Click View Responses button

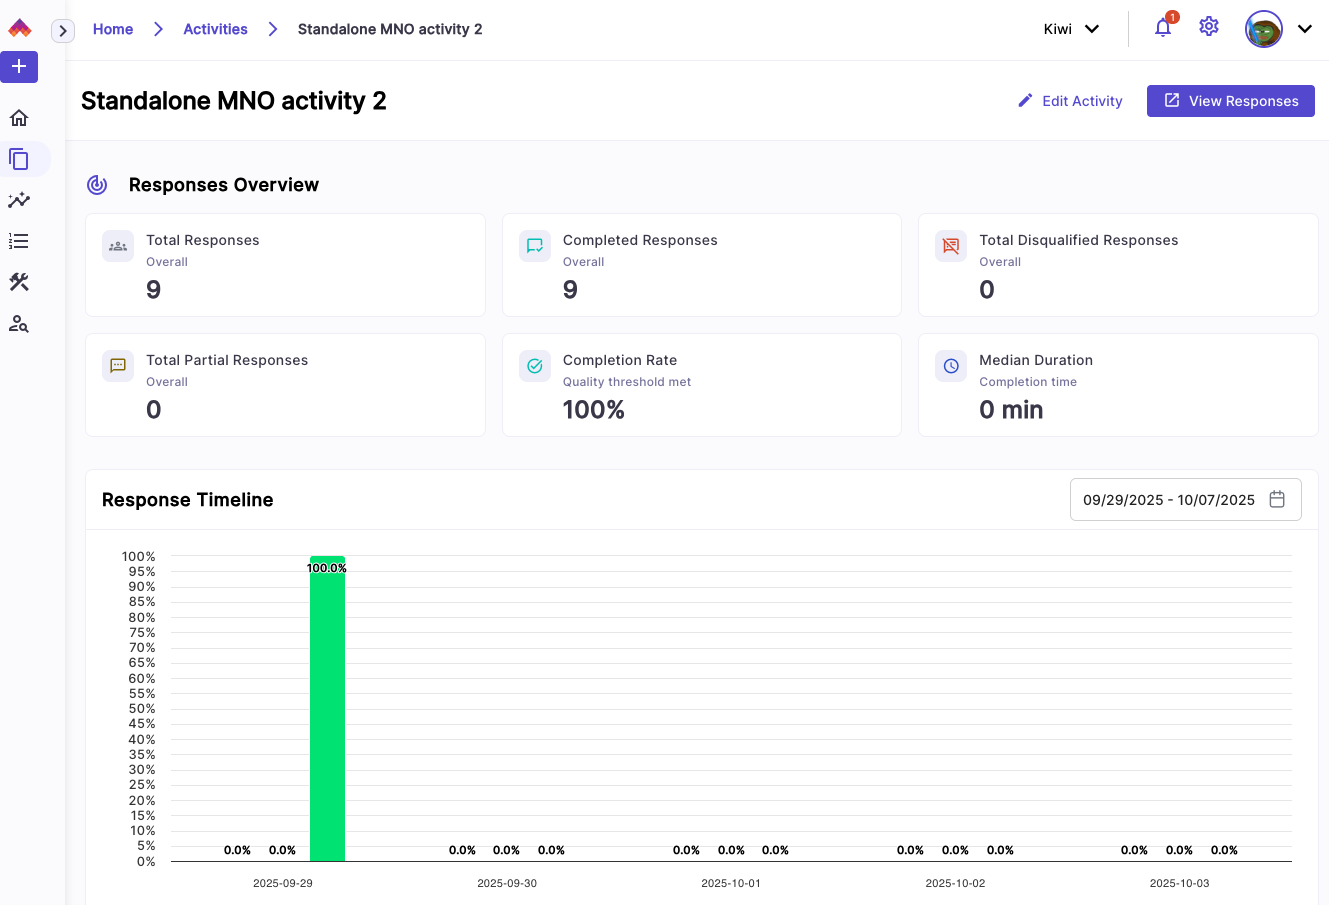pos(1230,101)
